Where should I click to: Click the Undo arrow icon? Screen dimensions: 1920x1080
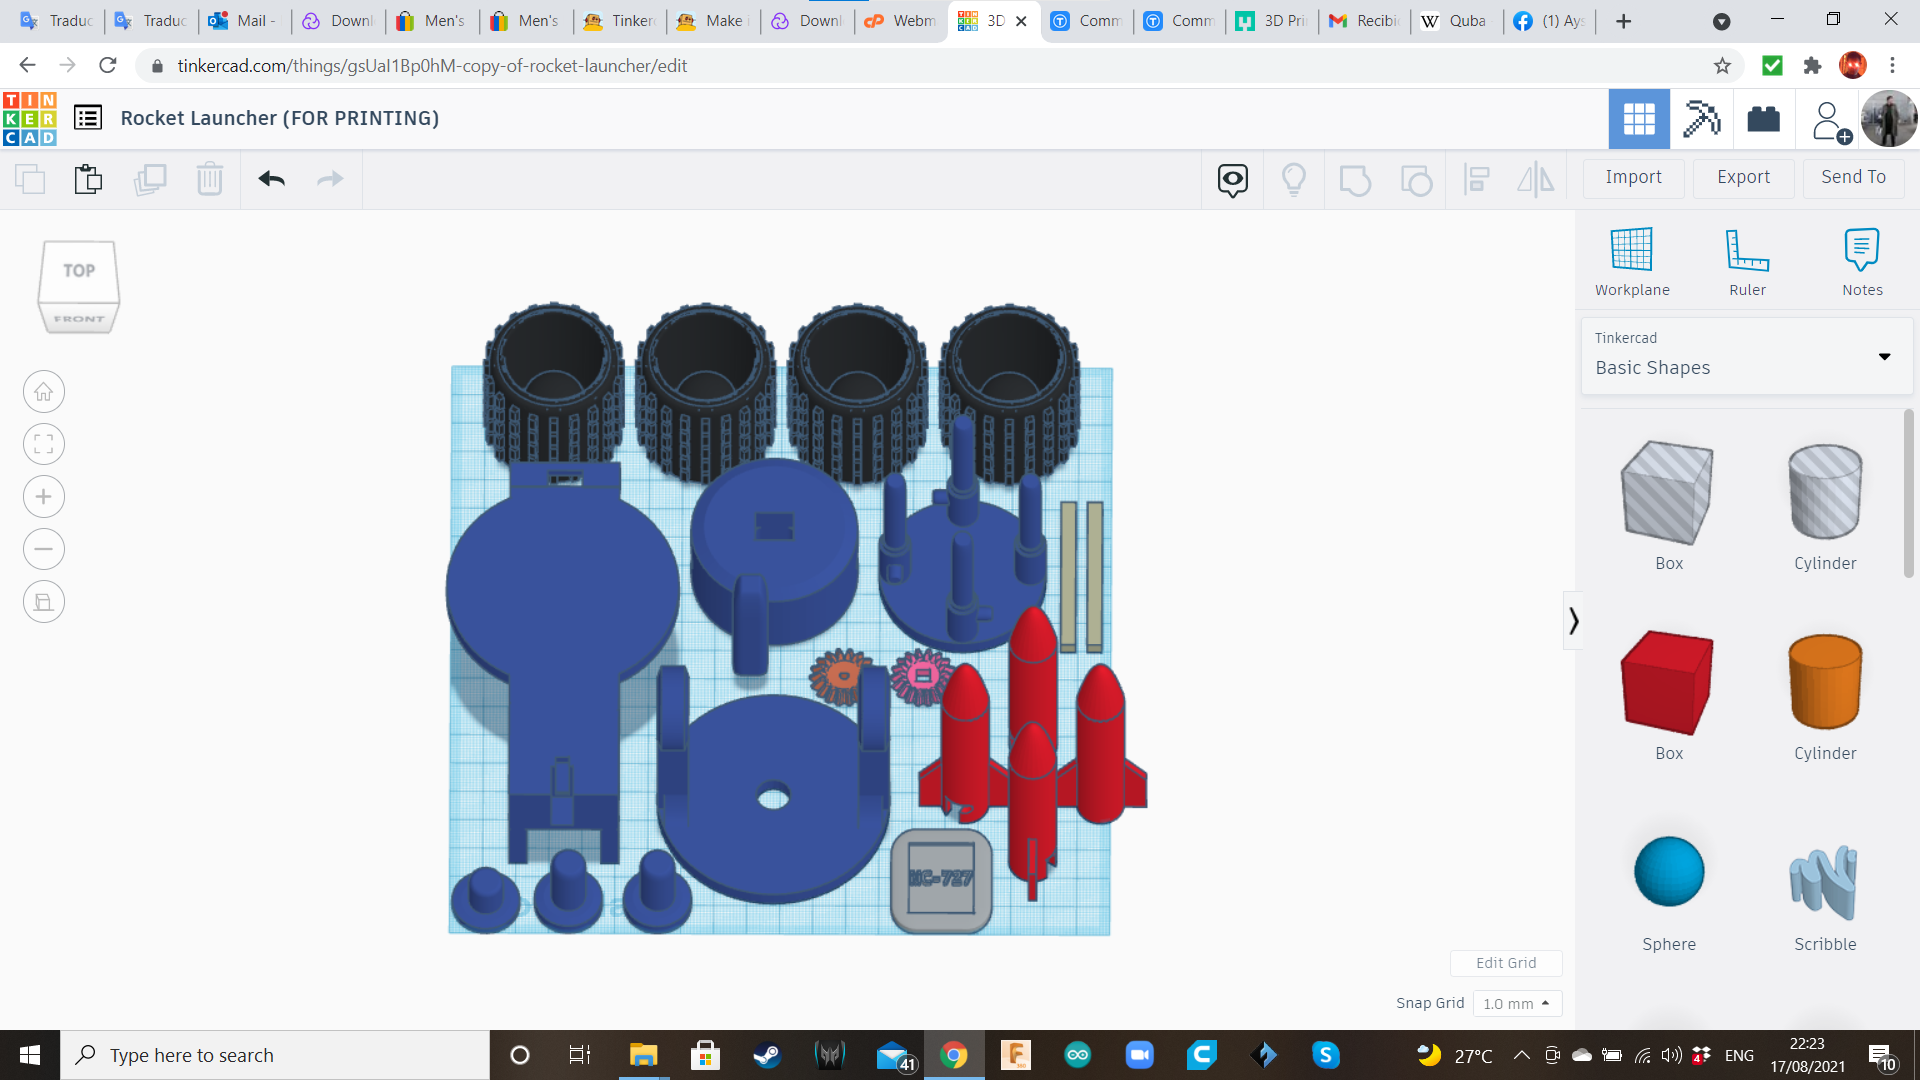pyautogui.click(x=271, y=179)
